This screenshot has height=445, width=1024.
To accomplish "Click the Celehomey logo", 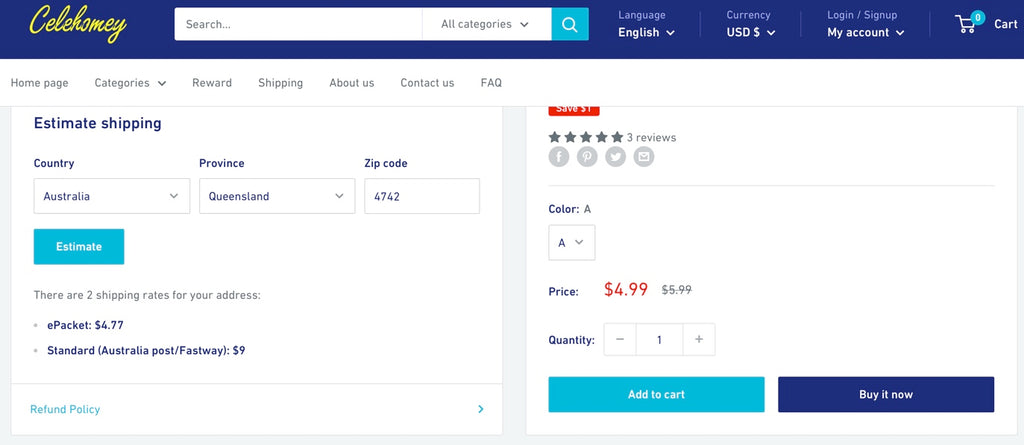I will (x=78, y=24).
